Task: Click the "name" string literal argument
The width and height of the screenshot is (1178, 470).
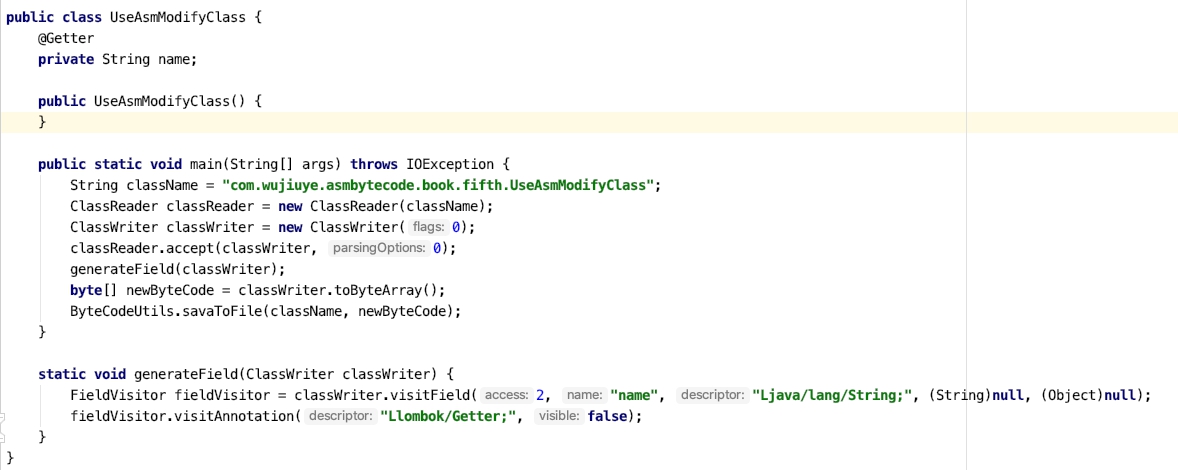Action: (x=635, y=395)
